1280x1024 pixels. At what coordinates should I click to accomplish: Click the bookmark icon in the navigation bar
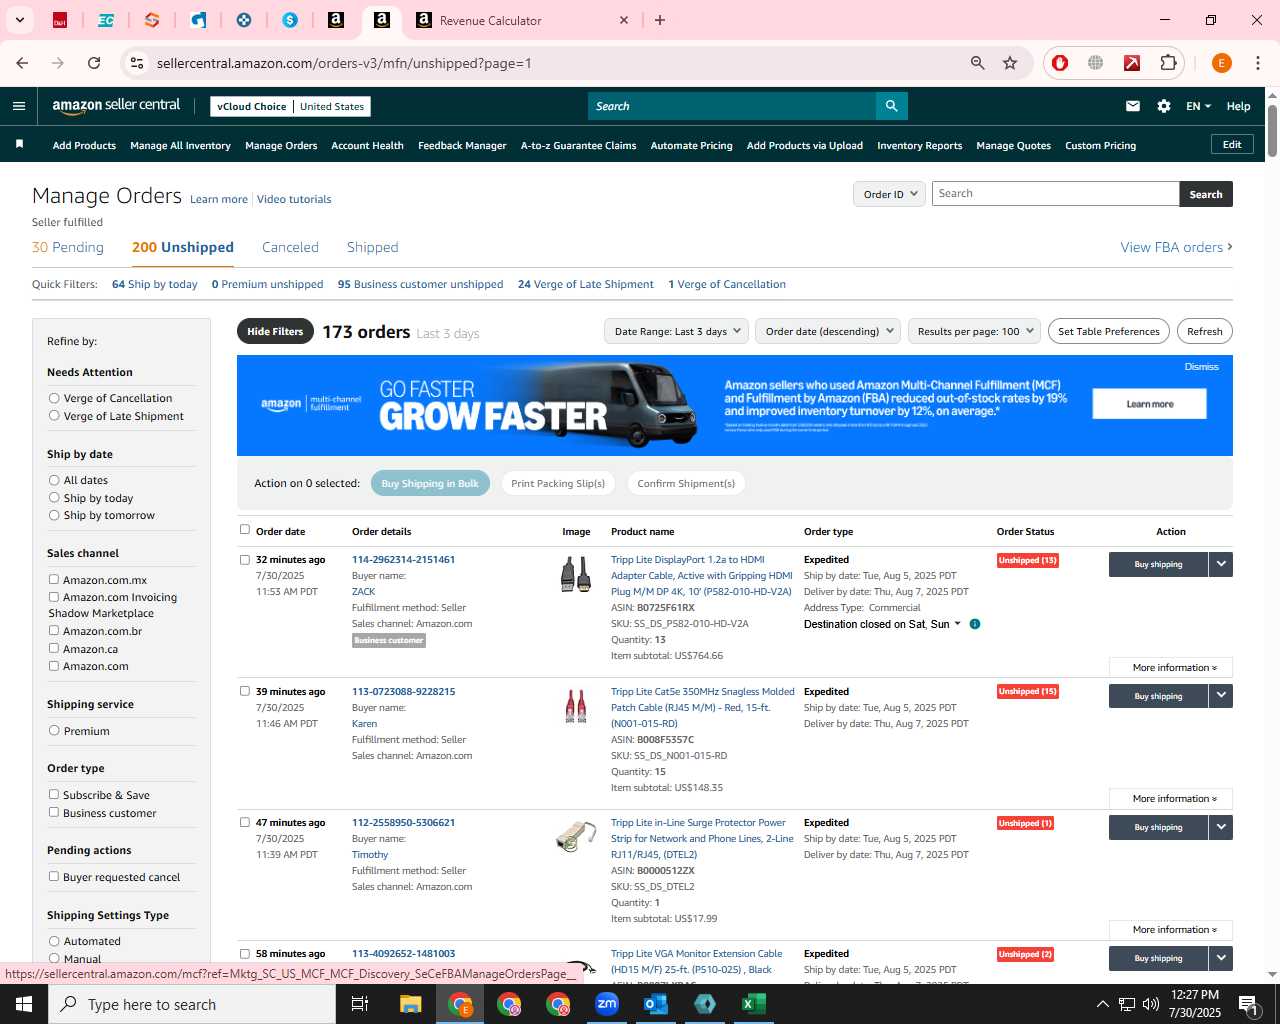[x=19, y=145]
